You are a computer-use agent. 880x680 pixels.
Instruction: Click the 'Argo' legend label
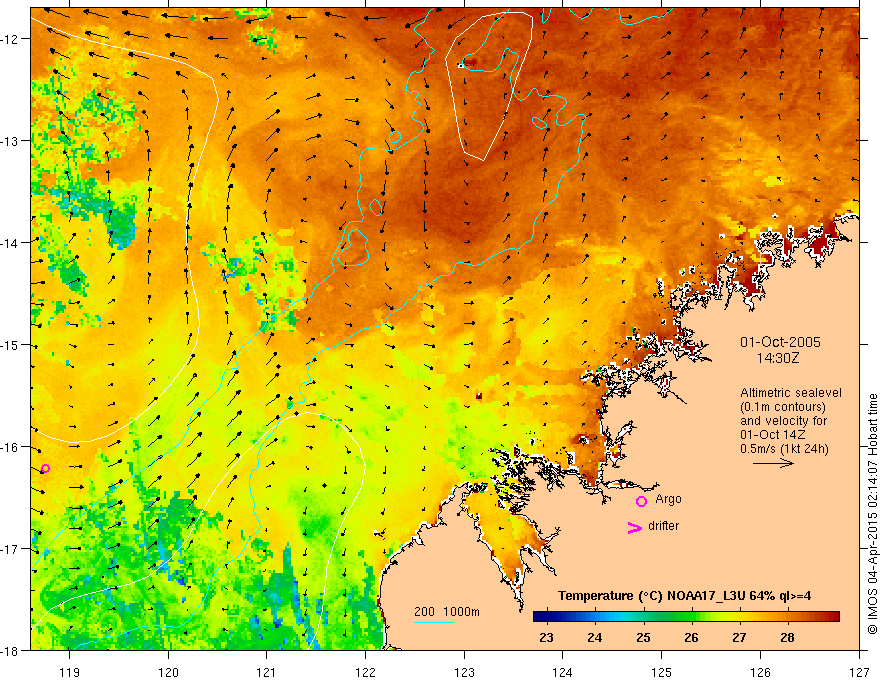668,499
